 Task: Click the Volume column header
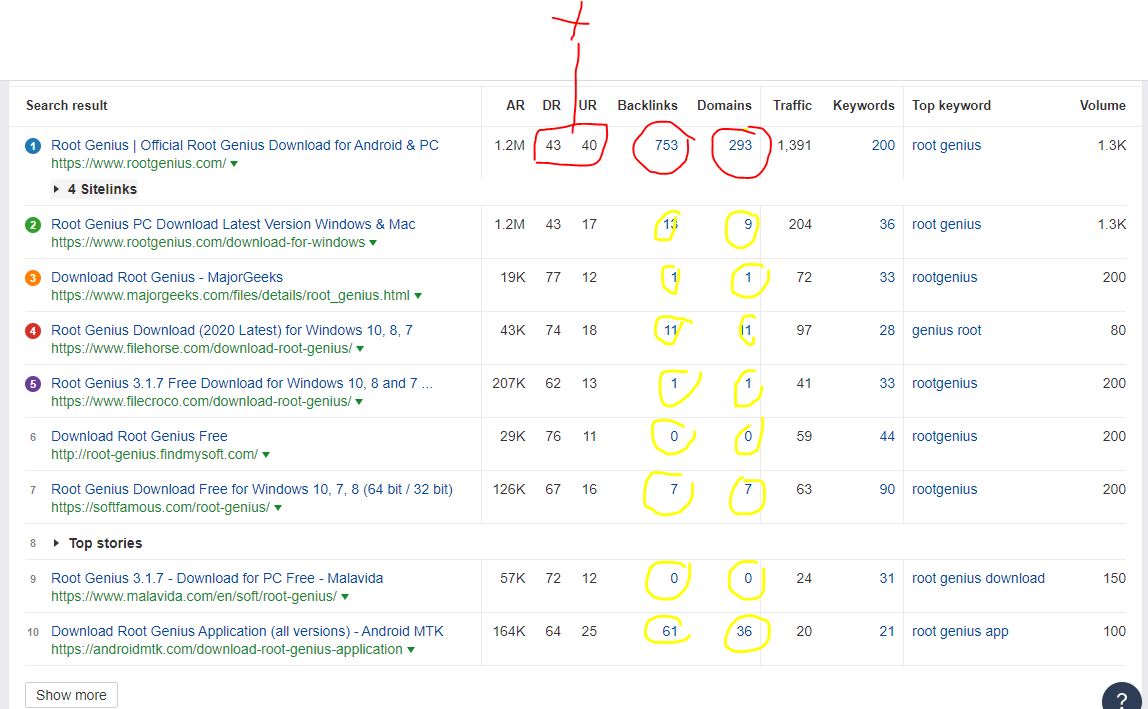(x=1103, y=105)
